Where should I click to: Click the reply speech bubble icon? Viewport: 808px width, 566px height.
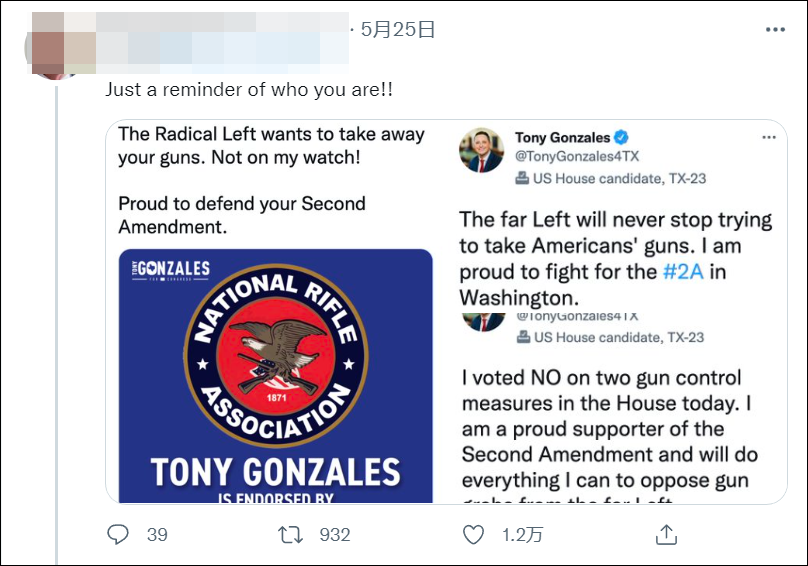119,535
